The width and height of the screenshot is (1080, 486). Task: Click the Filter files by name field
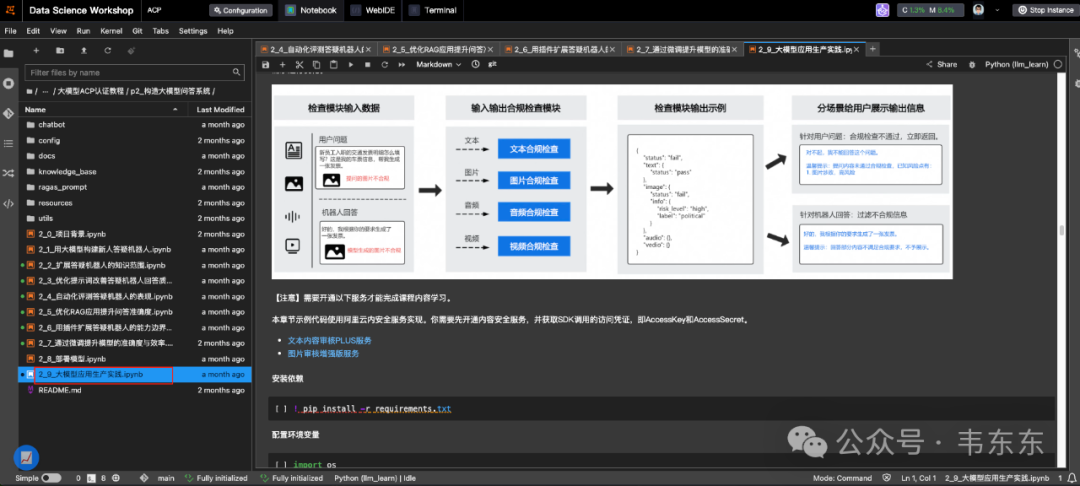134,72
